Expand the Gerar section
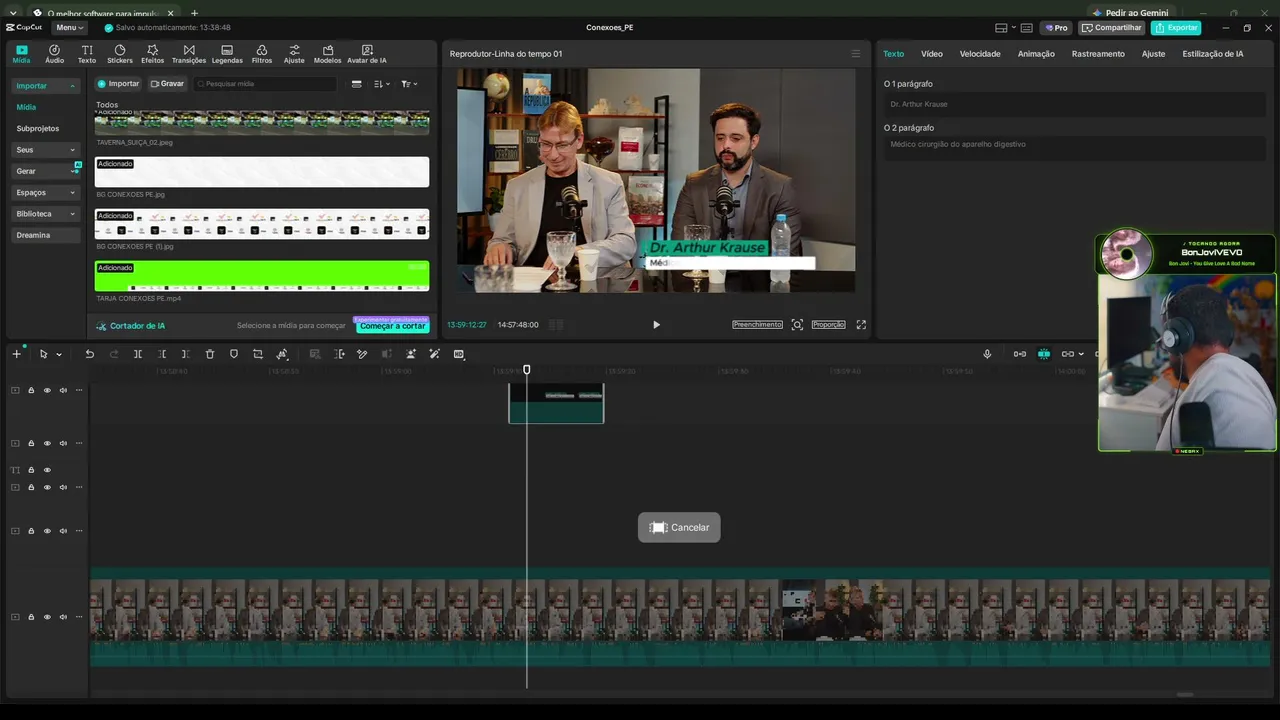 point(72,171)
